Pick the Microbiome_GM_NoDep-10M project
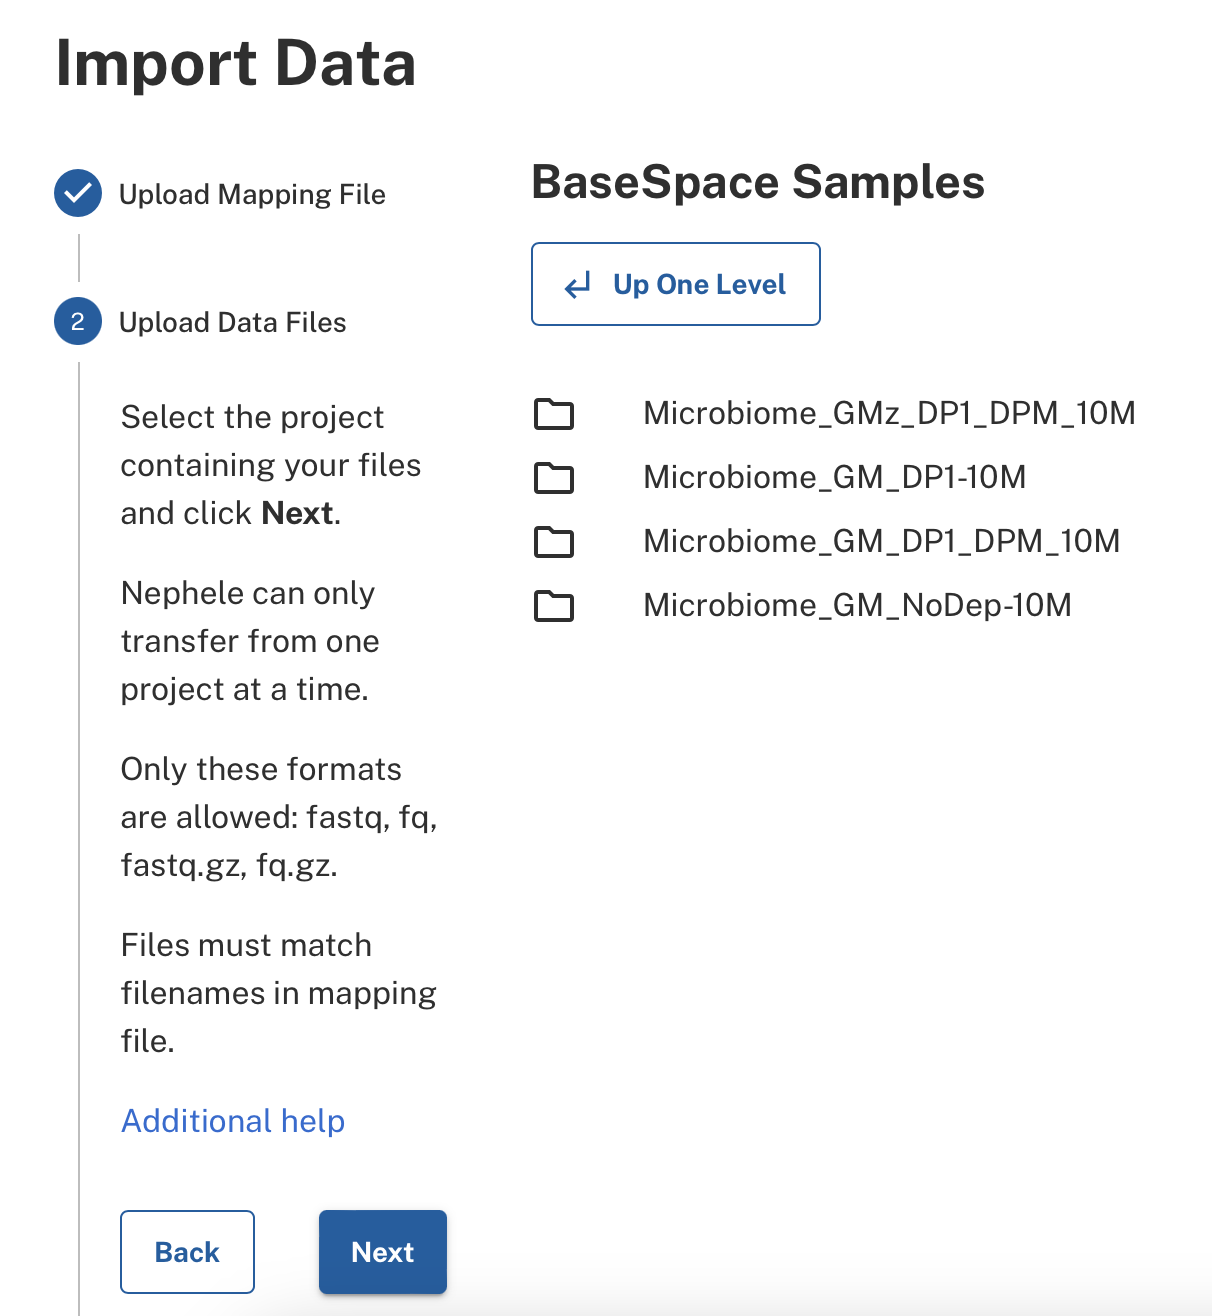 point(857,605)
